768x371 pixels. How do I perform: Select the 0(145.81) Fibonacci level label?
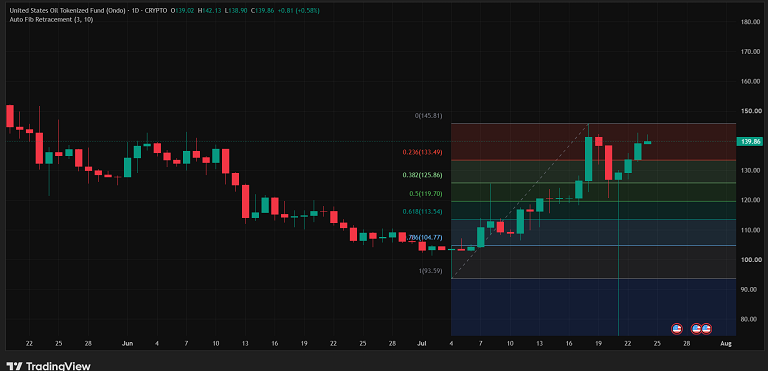pyautogui.click(x=429, y=116)
